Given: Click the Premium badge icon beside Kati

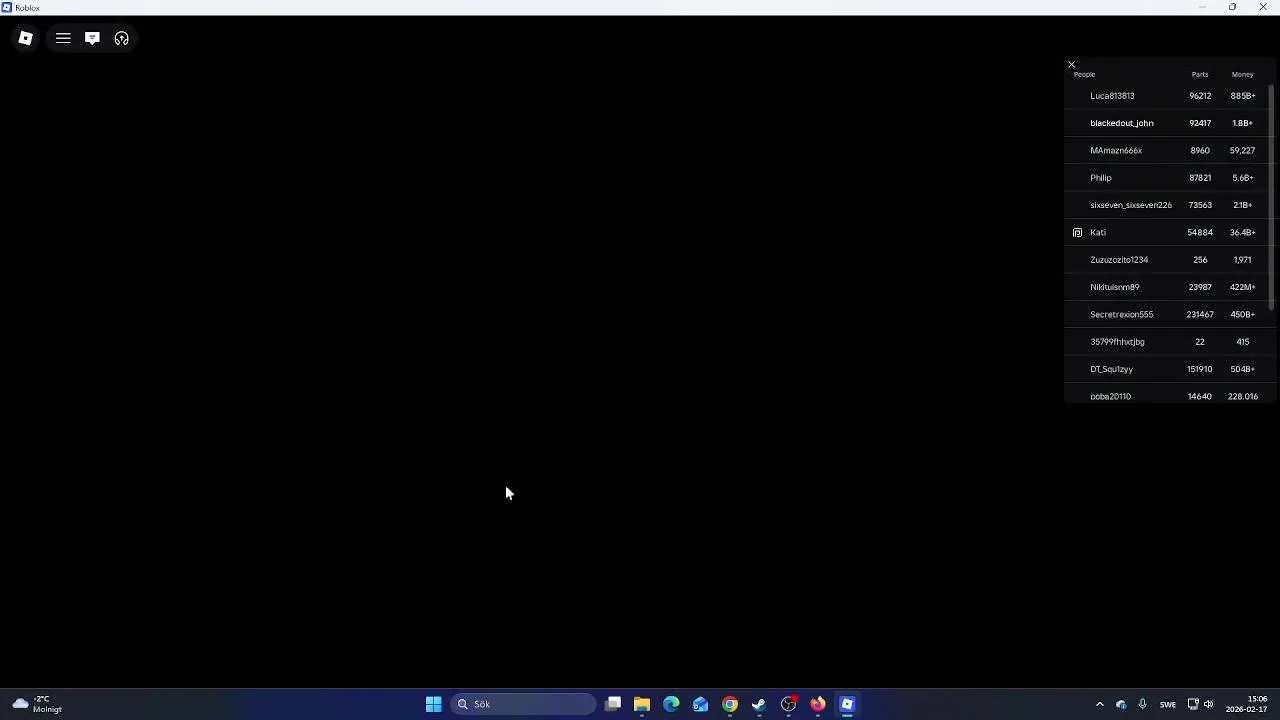Looking at the screenshot, I should tap(1077, 232).
